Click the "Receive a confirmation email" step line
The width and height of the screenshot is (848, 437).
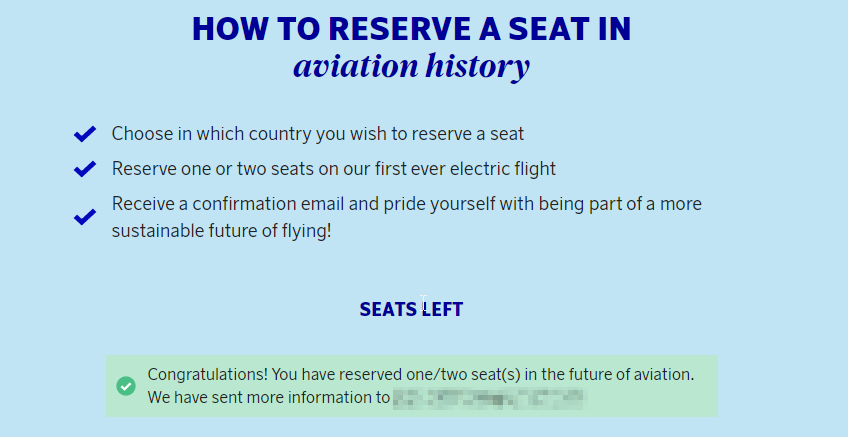pos(413,204)
